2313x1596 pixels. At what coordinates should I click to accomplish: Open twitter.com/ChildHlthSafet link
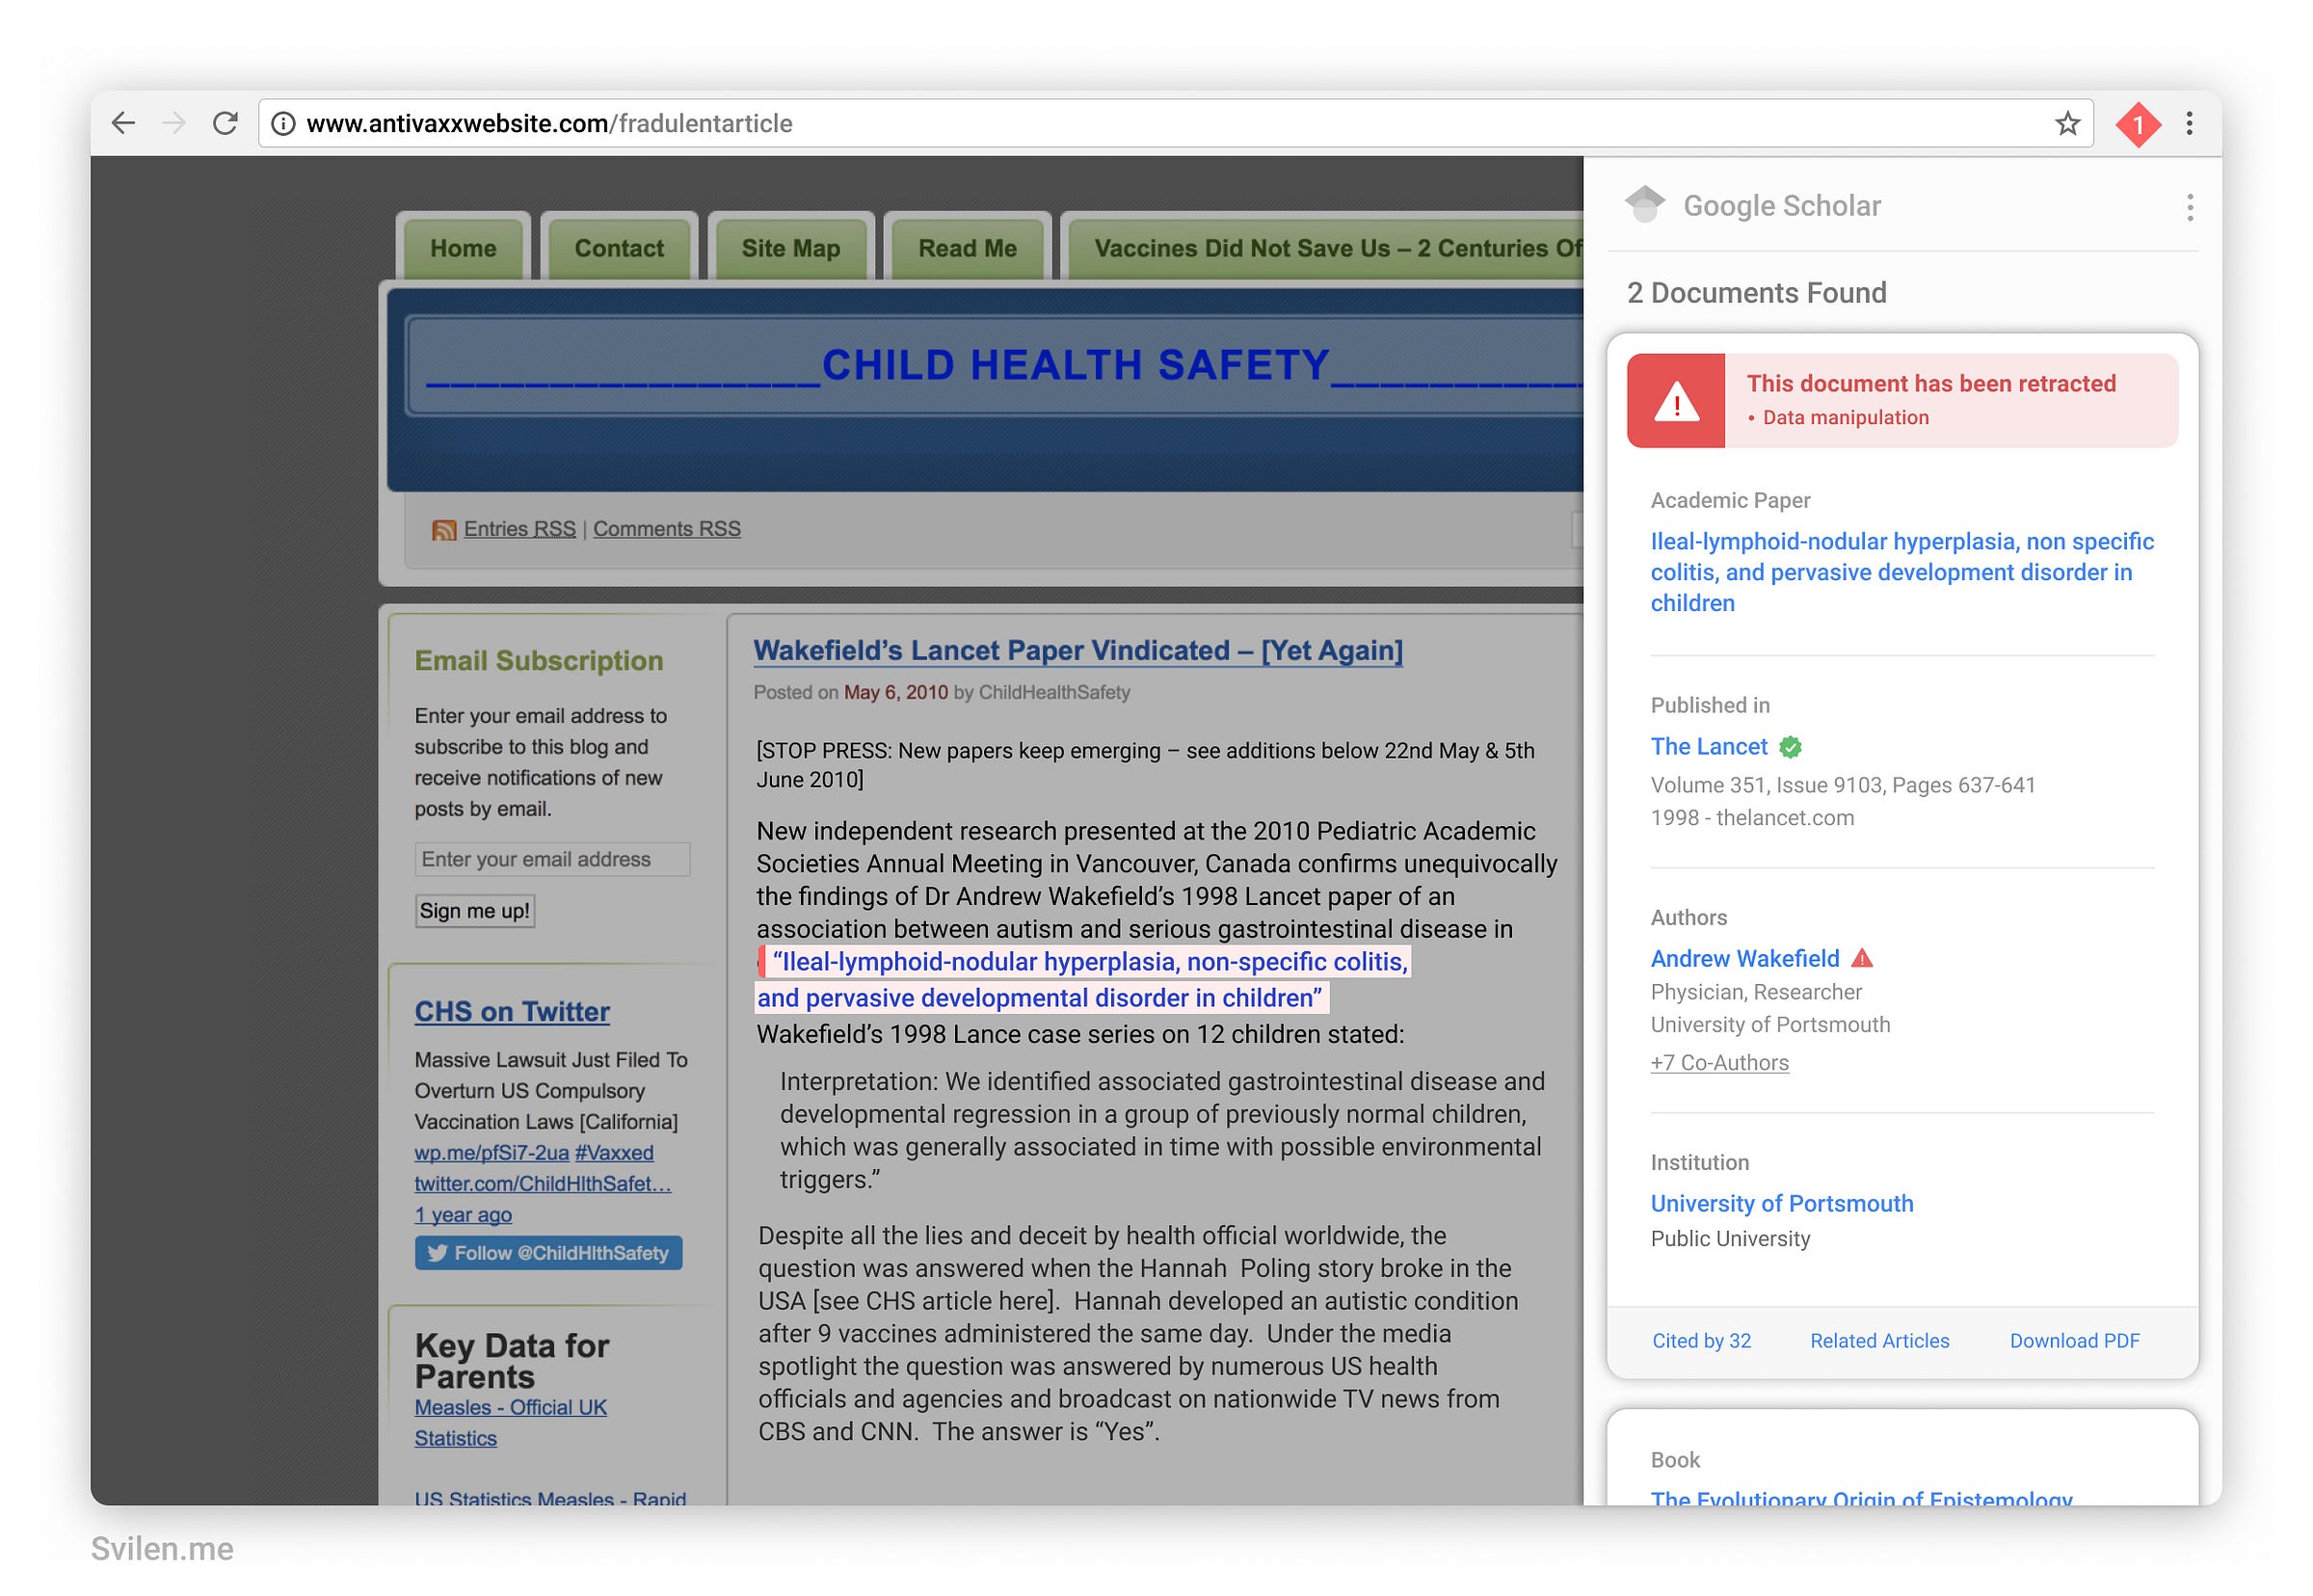pos(543,1184)
